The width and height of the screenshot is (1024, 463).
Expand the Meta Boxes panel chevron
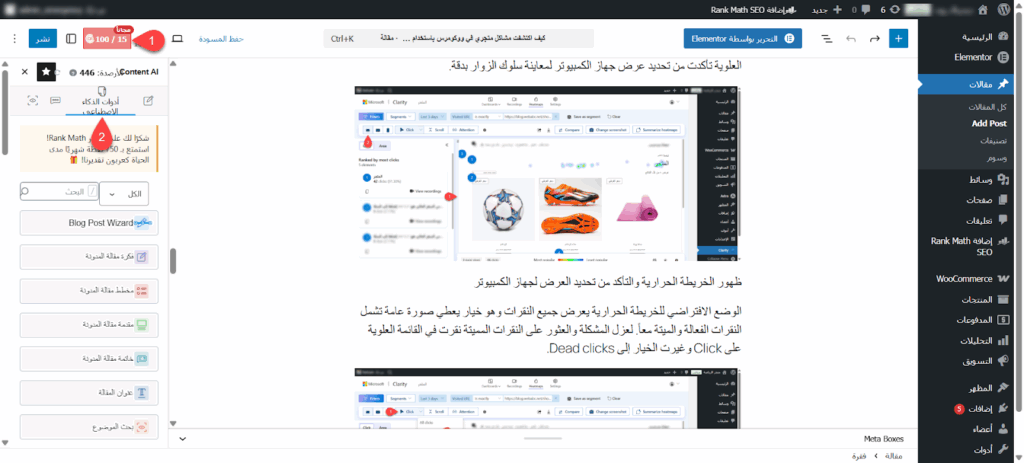[181, 438]
